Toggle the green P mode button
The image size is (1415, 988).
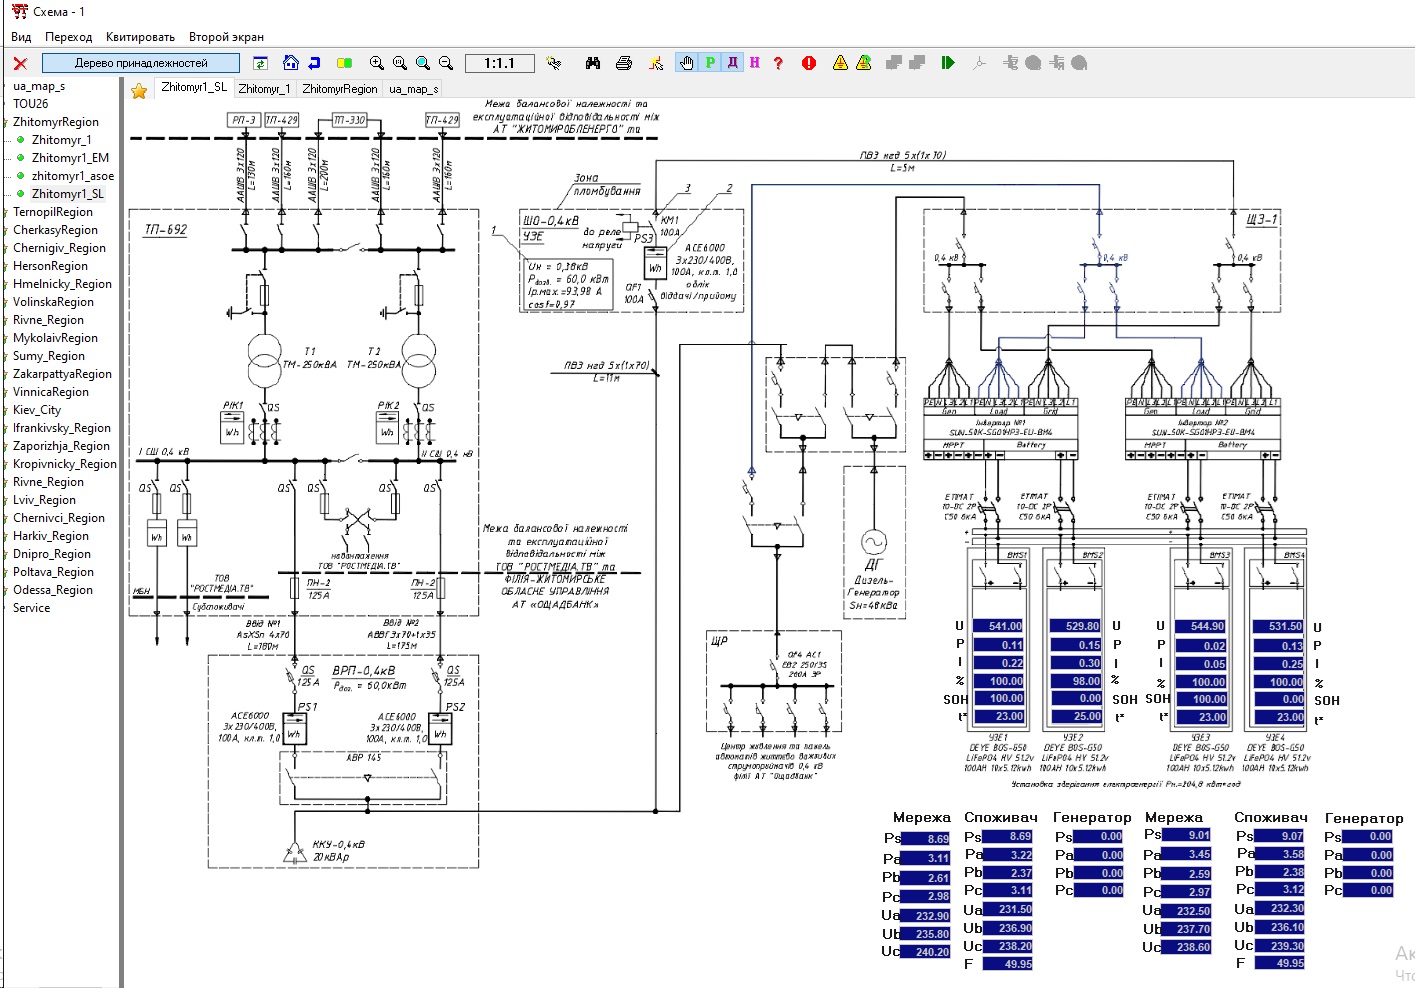[x=710, y=63]
